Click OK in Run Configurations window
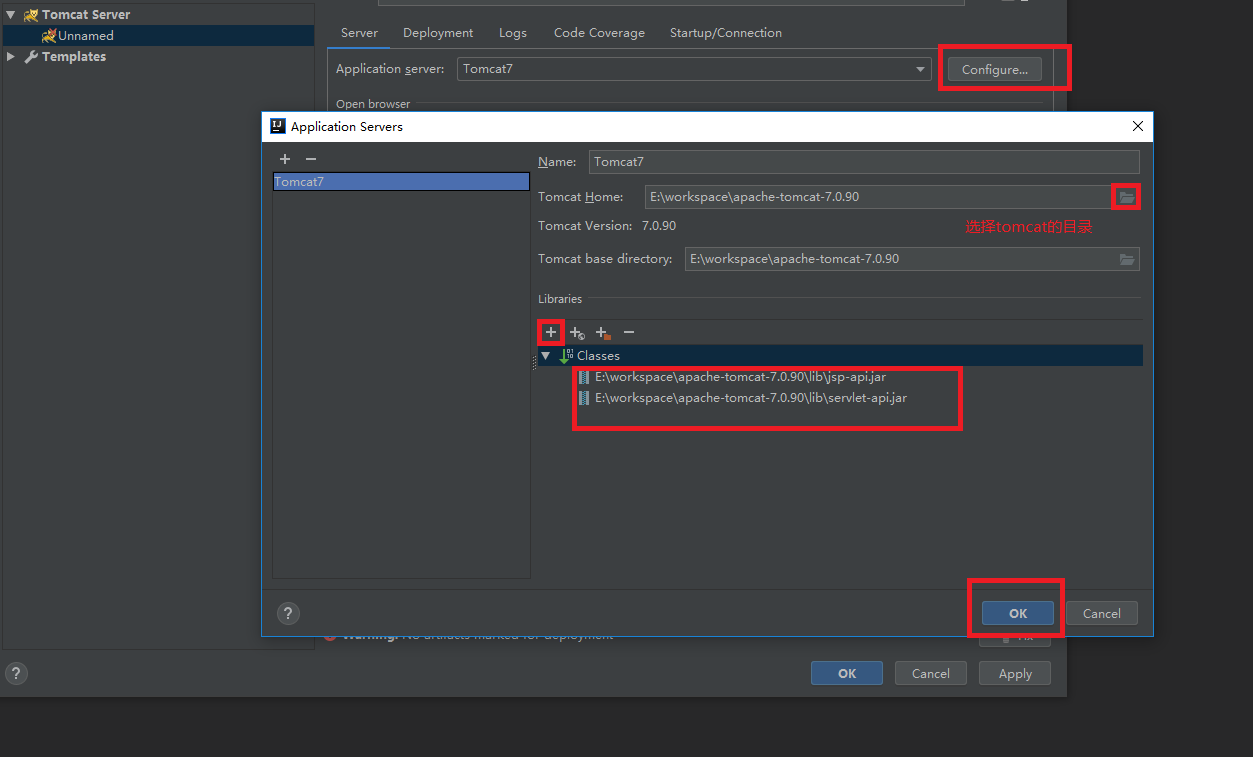This screenshot has width=1253, height=757. coord(847,673)
